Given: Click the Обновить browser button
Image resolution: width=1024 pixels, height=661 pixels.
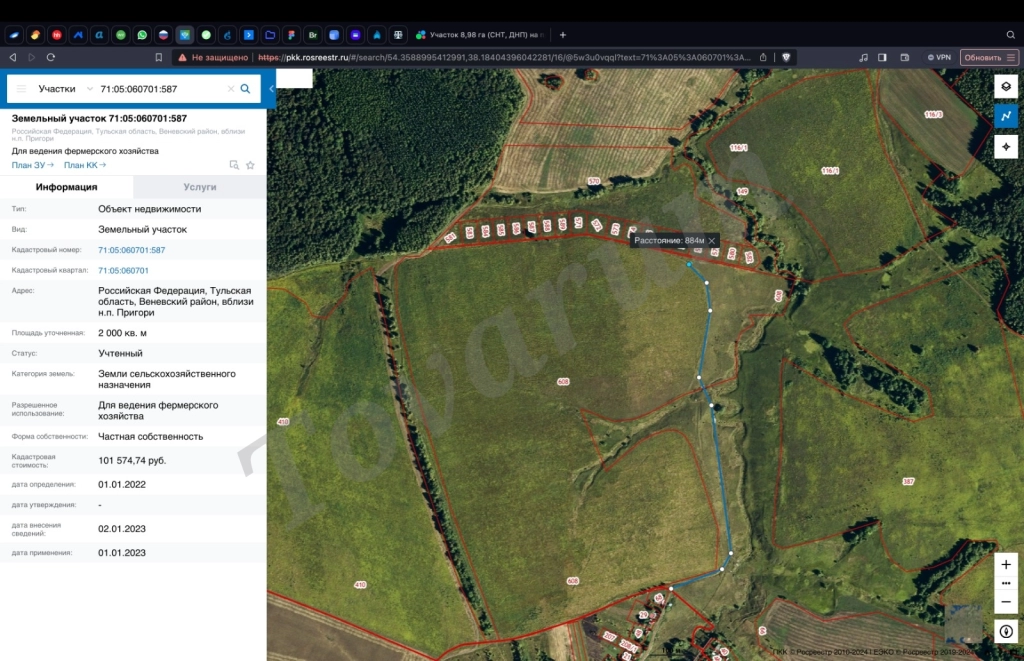Looking at the screenshot, I should [989, 57].
